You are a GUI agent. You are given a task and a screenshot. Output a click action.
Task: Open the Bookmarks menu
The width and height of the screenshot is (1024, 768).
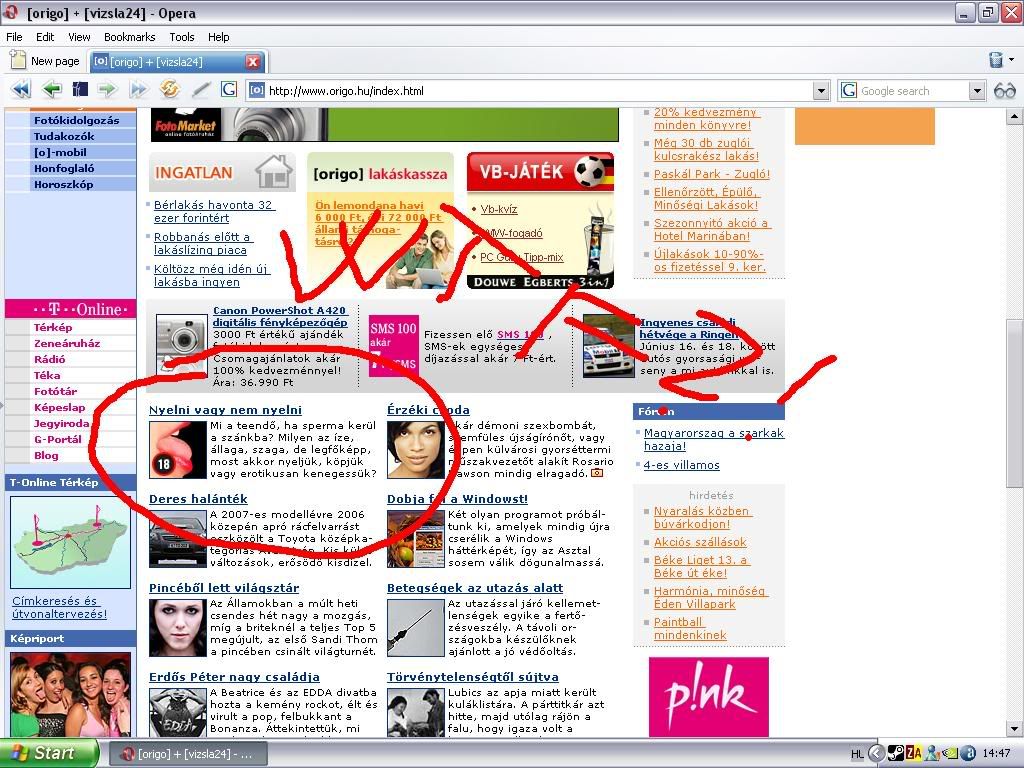point(129,37)
